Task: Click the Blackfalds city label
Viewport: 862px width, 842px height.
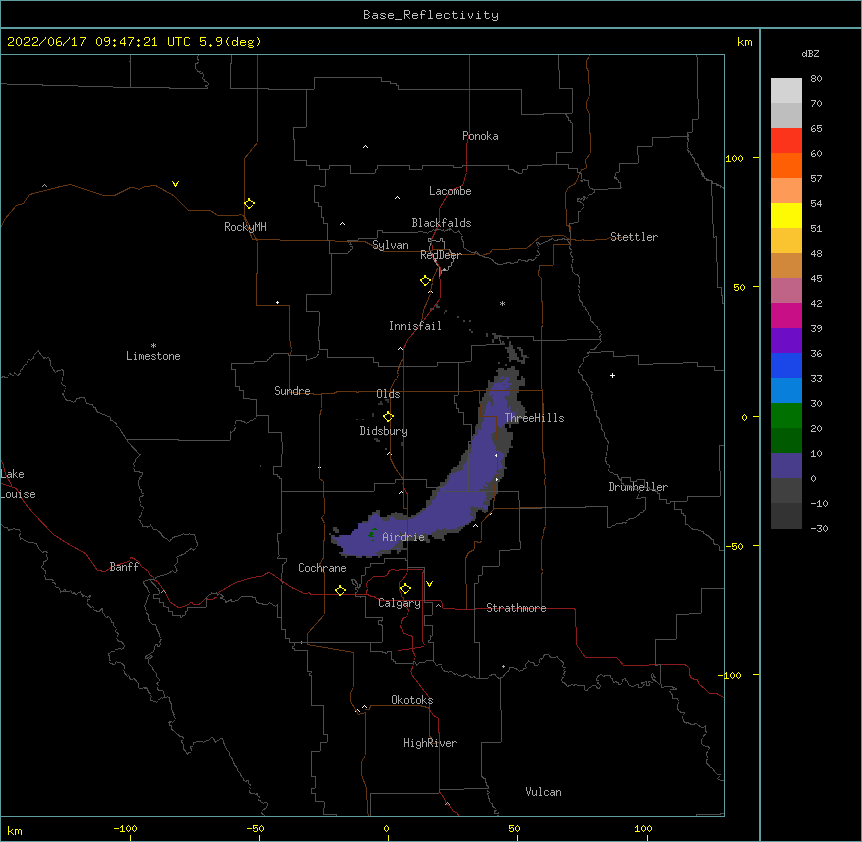Action: click(x=441, y=223)
